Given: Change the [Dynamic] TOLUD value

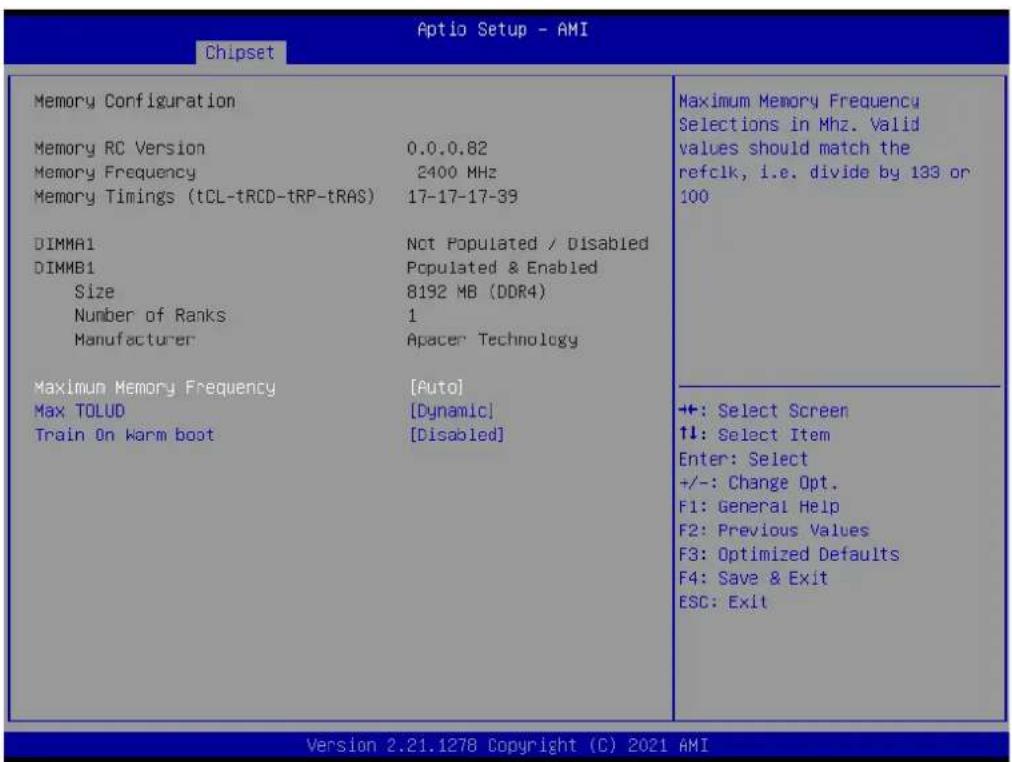Looking at the screenshot, I should pyautogui.click(x=452, y=411).
